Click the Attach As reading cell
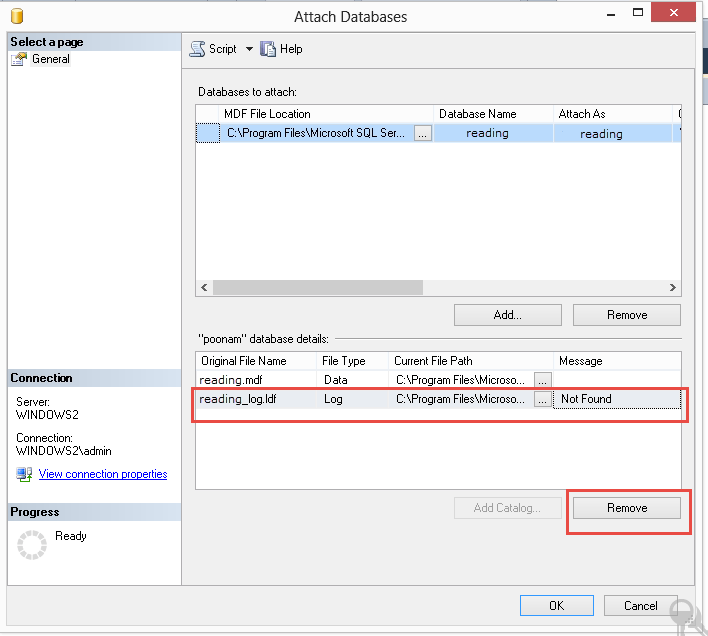 601,134
